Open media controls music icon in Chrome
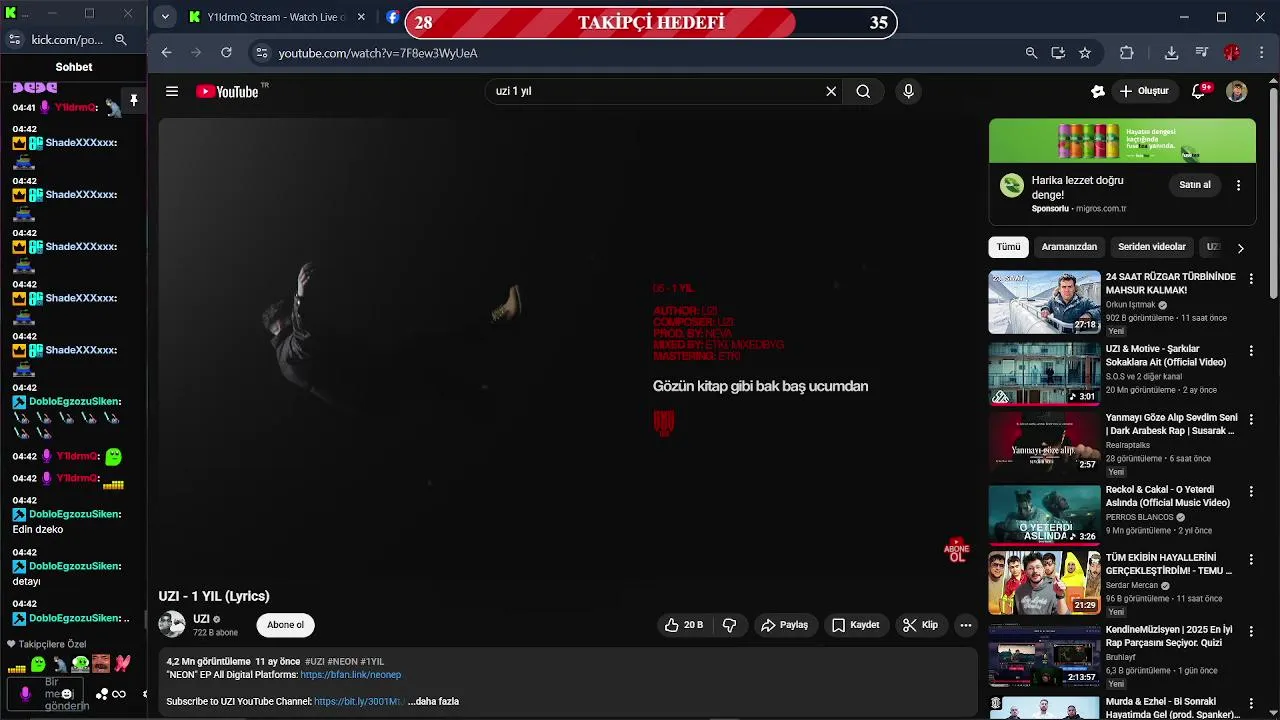 pyautogui.click(x=1202, y=53)
